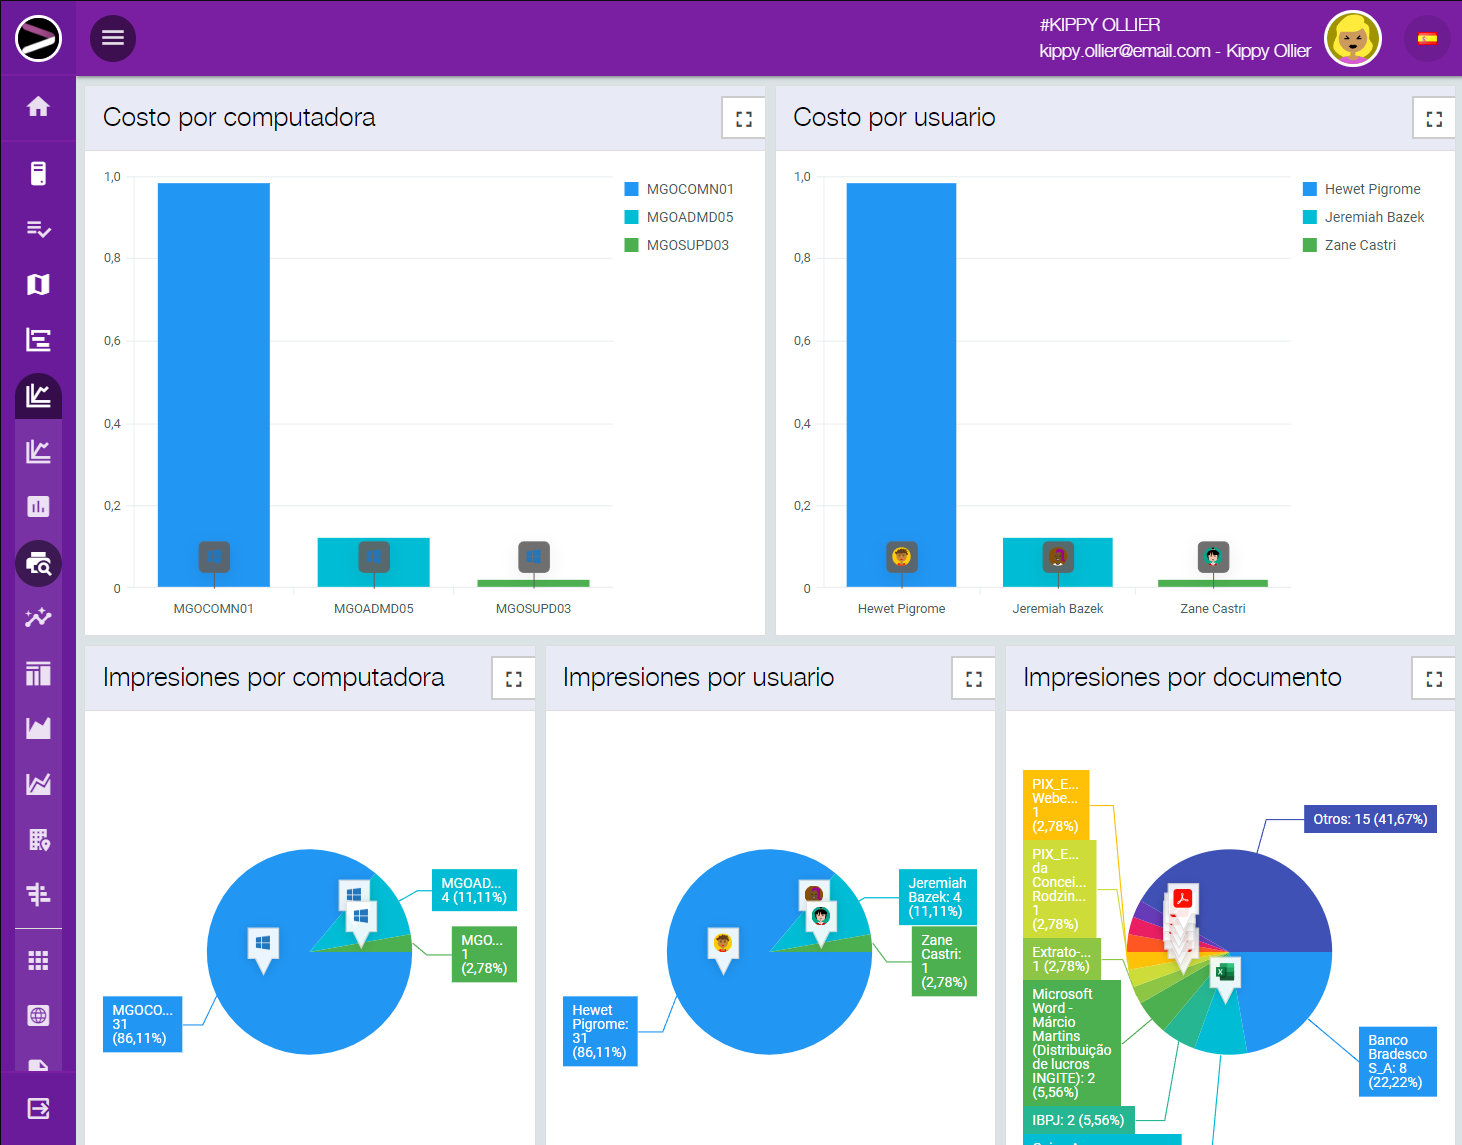Open the globe icon in sidebar
The width and height of the screenshot is (1462, 1145).
coord(38,1016)
